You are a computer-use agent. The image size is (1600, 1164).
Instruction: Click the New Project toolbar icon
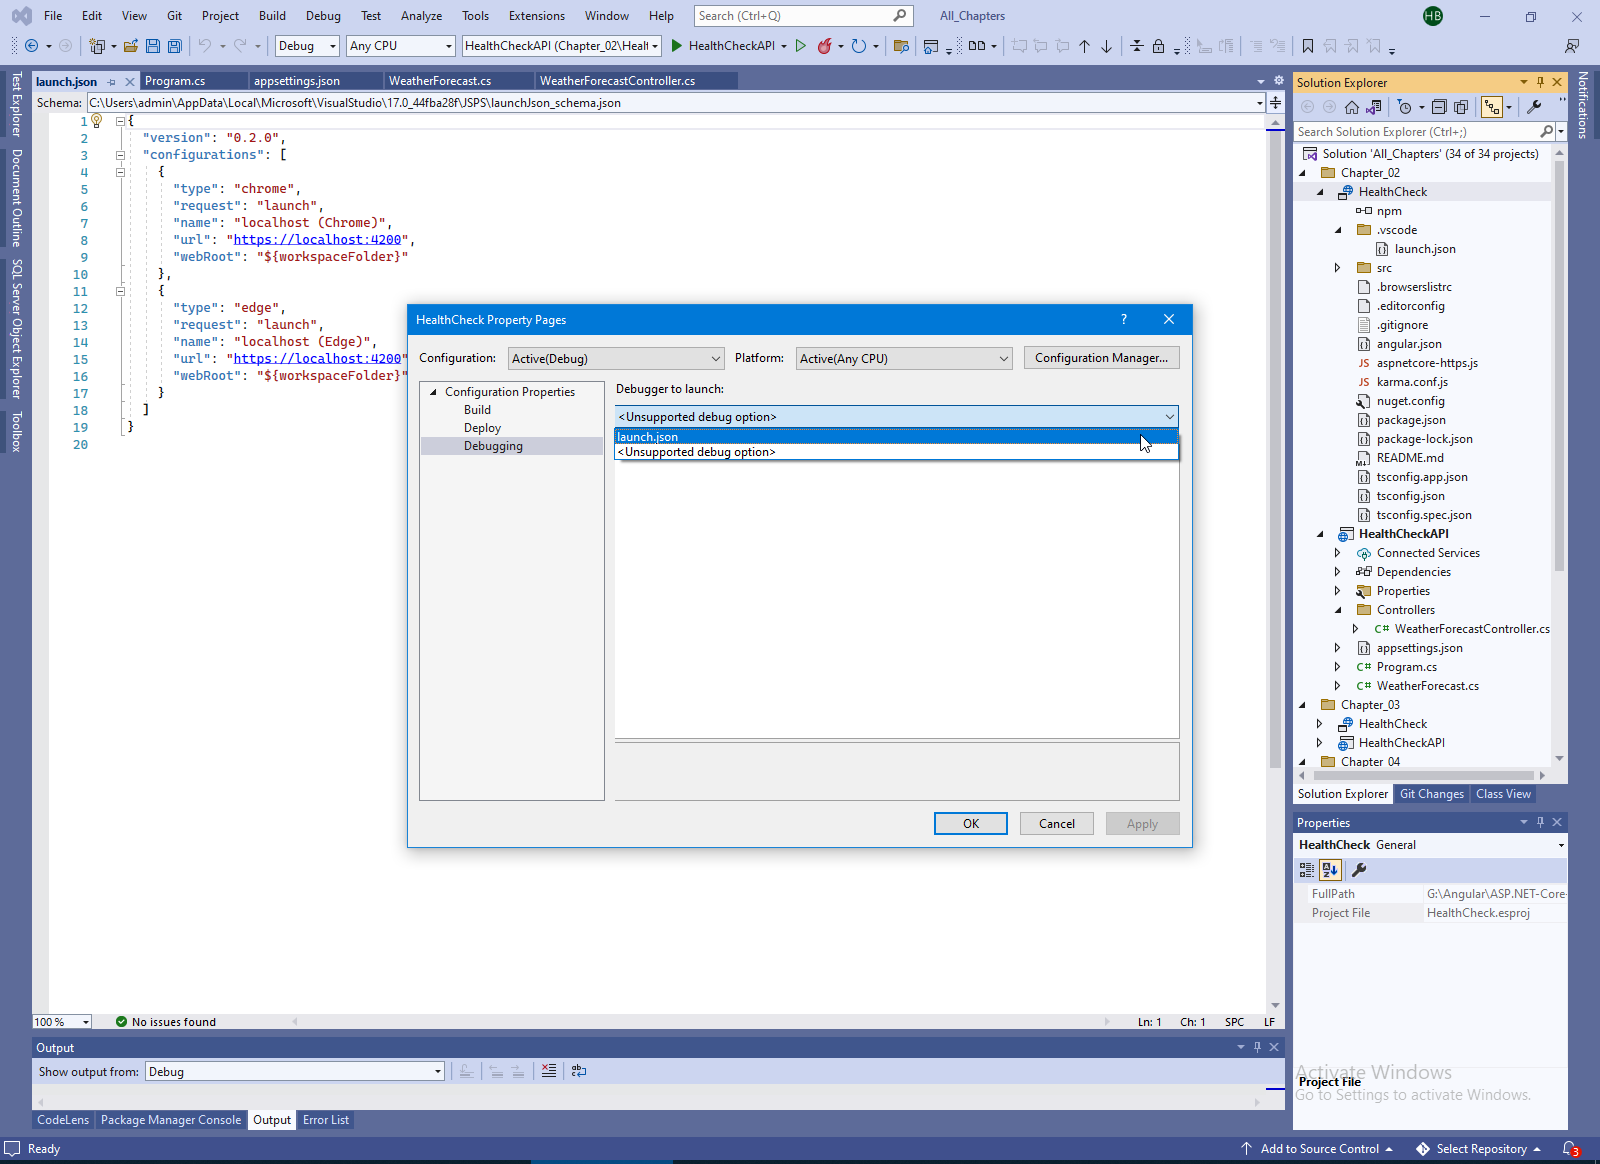click(97, 46)
